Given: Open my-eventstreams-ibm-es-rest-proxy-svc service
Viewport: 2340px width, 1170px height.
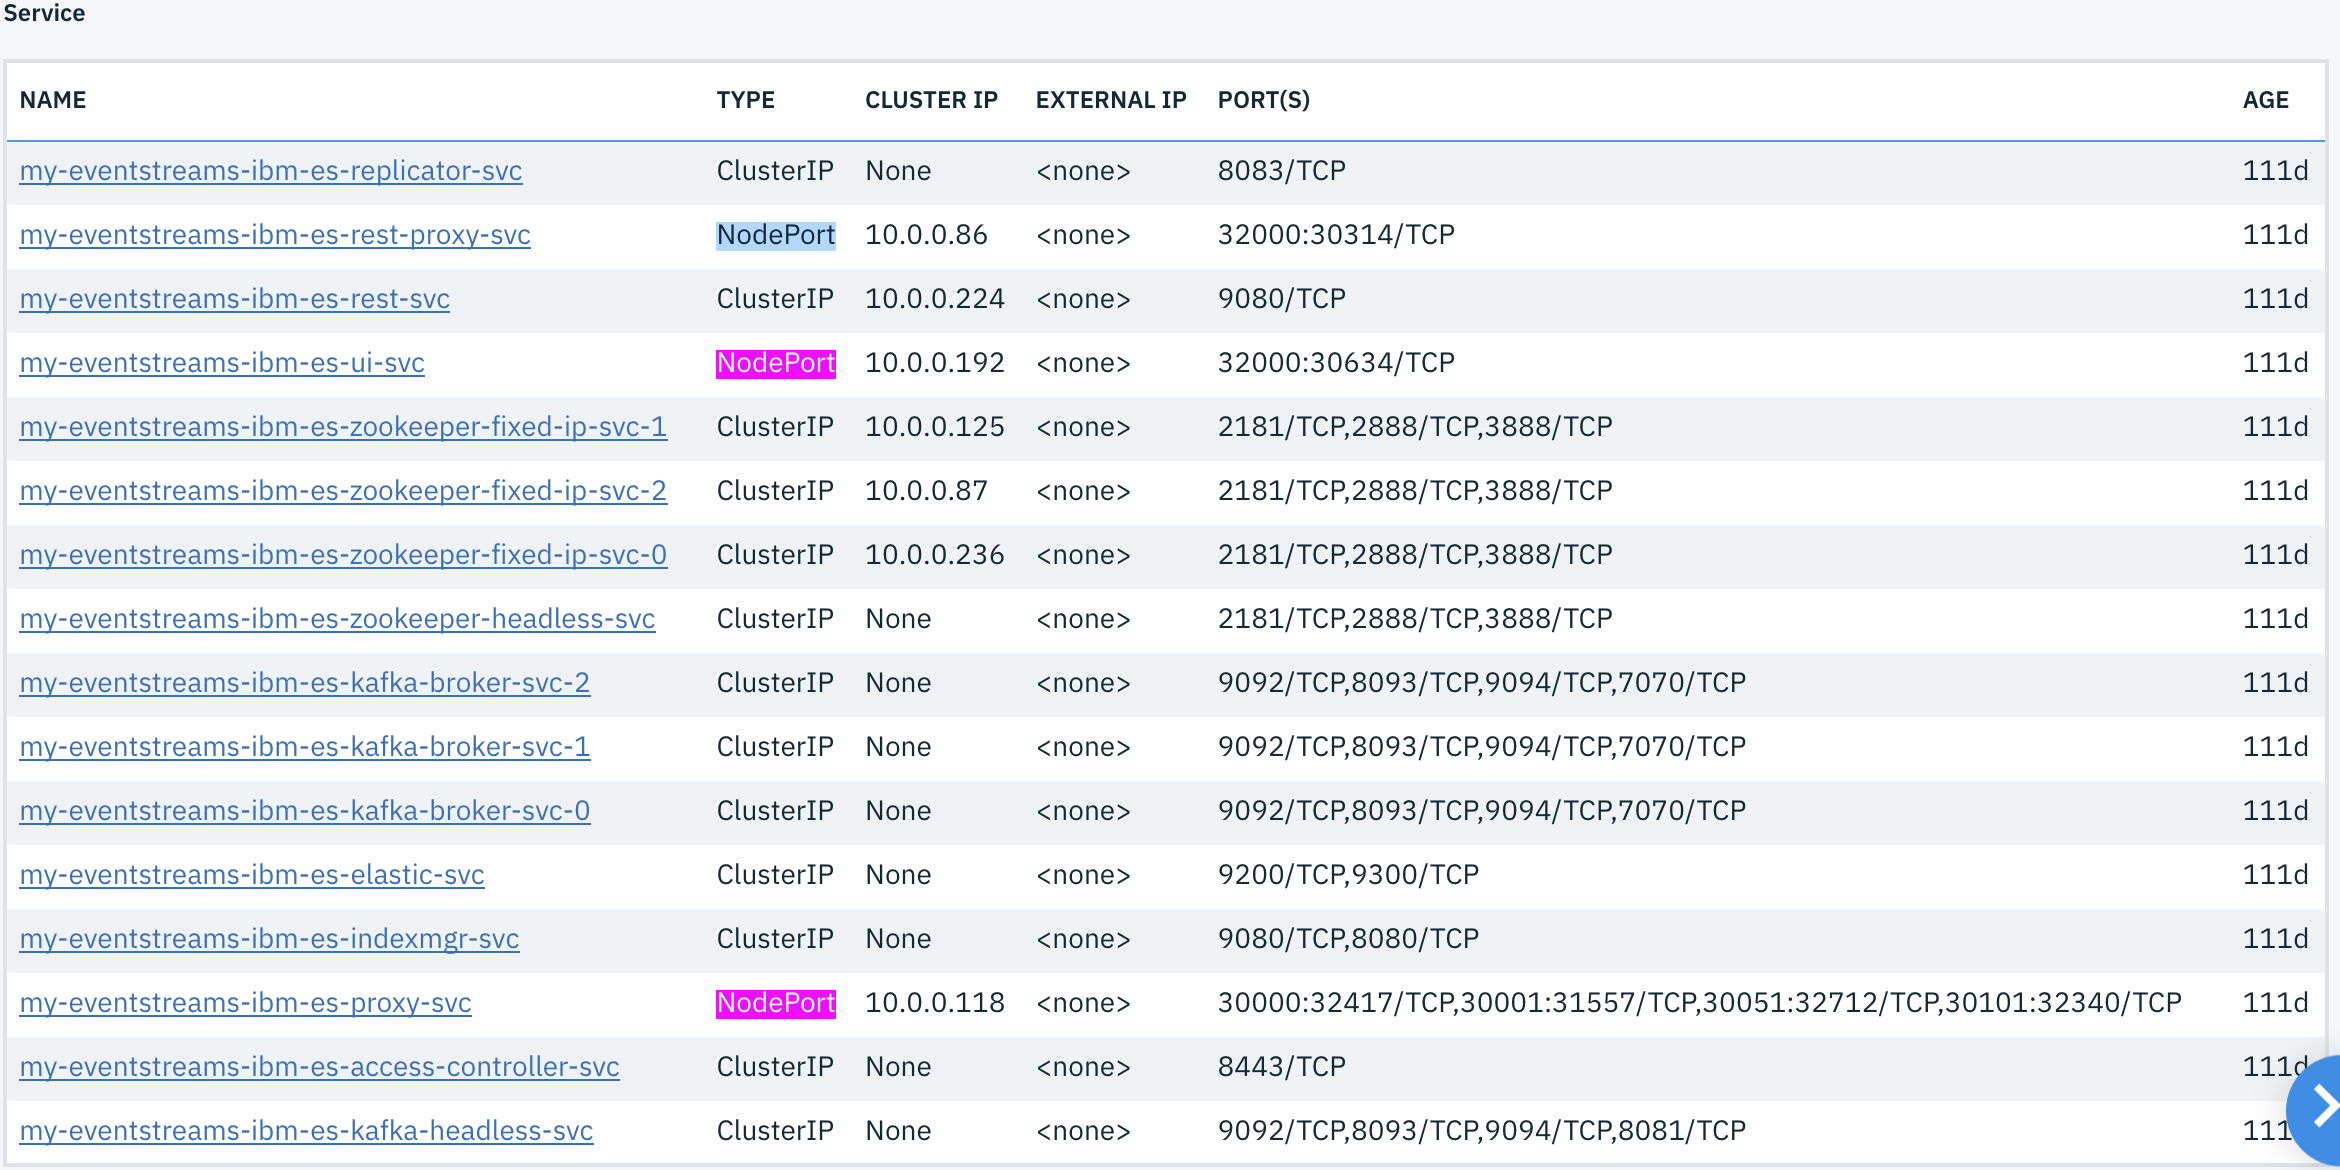Looking at the screenshot, I should click(274, 234).
